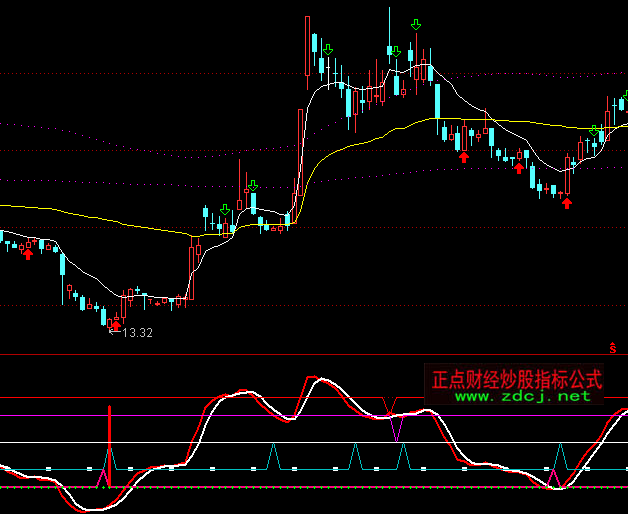Select the lowest candlestick above 13.32 label

pos(103,317)
